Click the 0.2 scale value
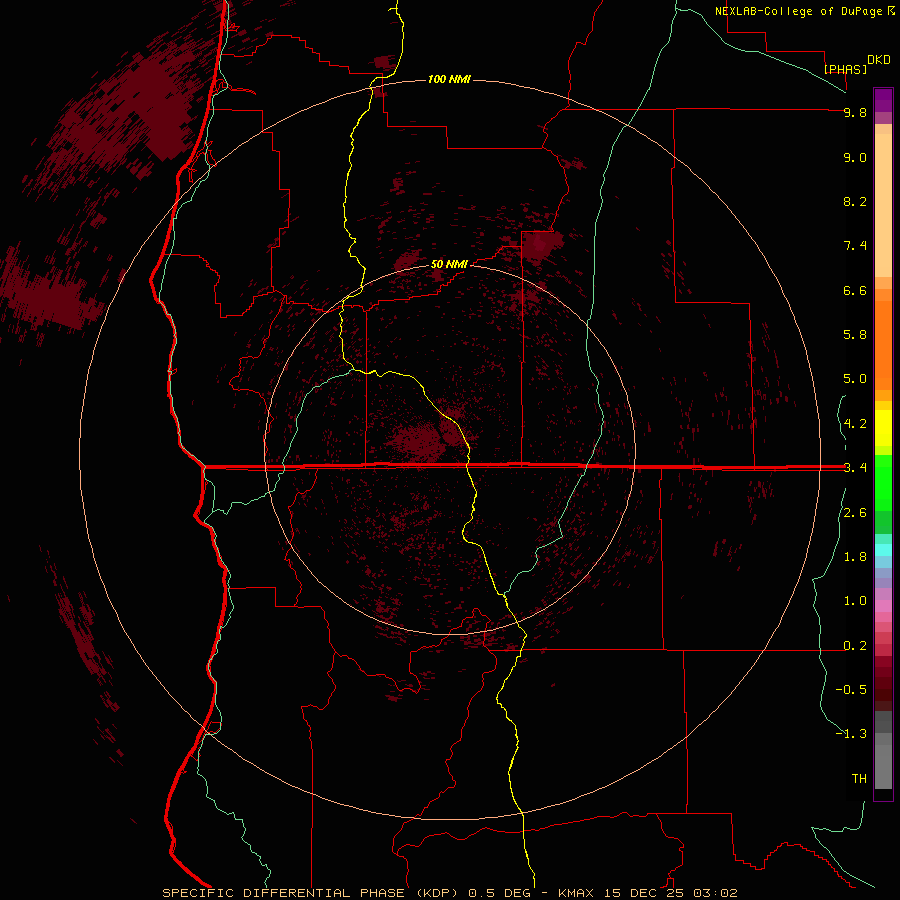This screenshot has width=900, height=900. click(855, 646)
